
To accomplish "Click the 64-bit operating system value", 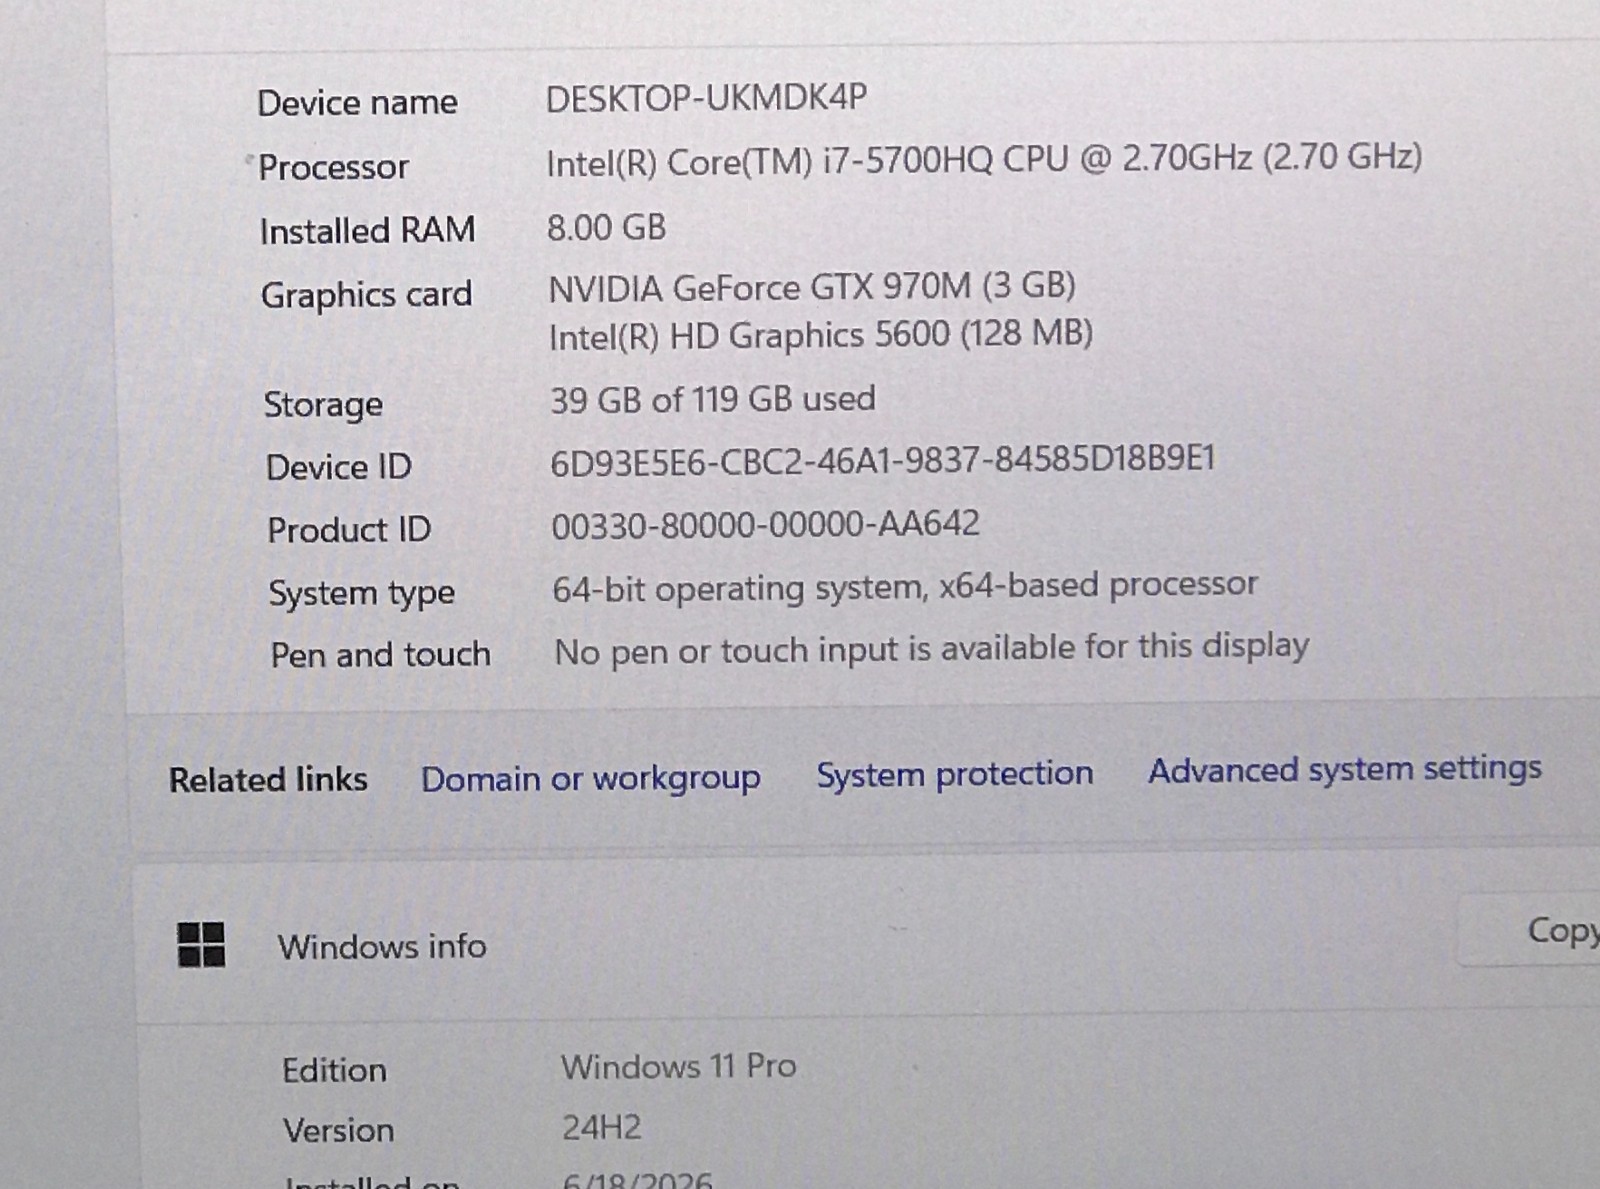I will [904, 587].
